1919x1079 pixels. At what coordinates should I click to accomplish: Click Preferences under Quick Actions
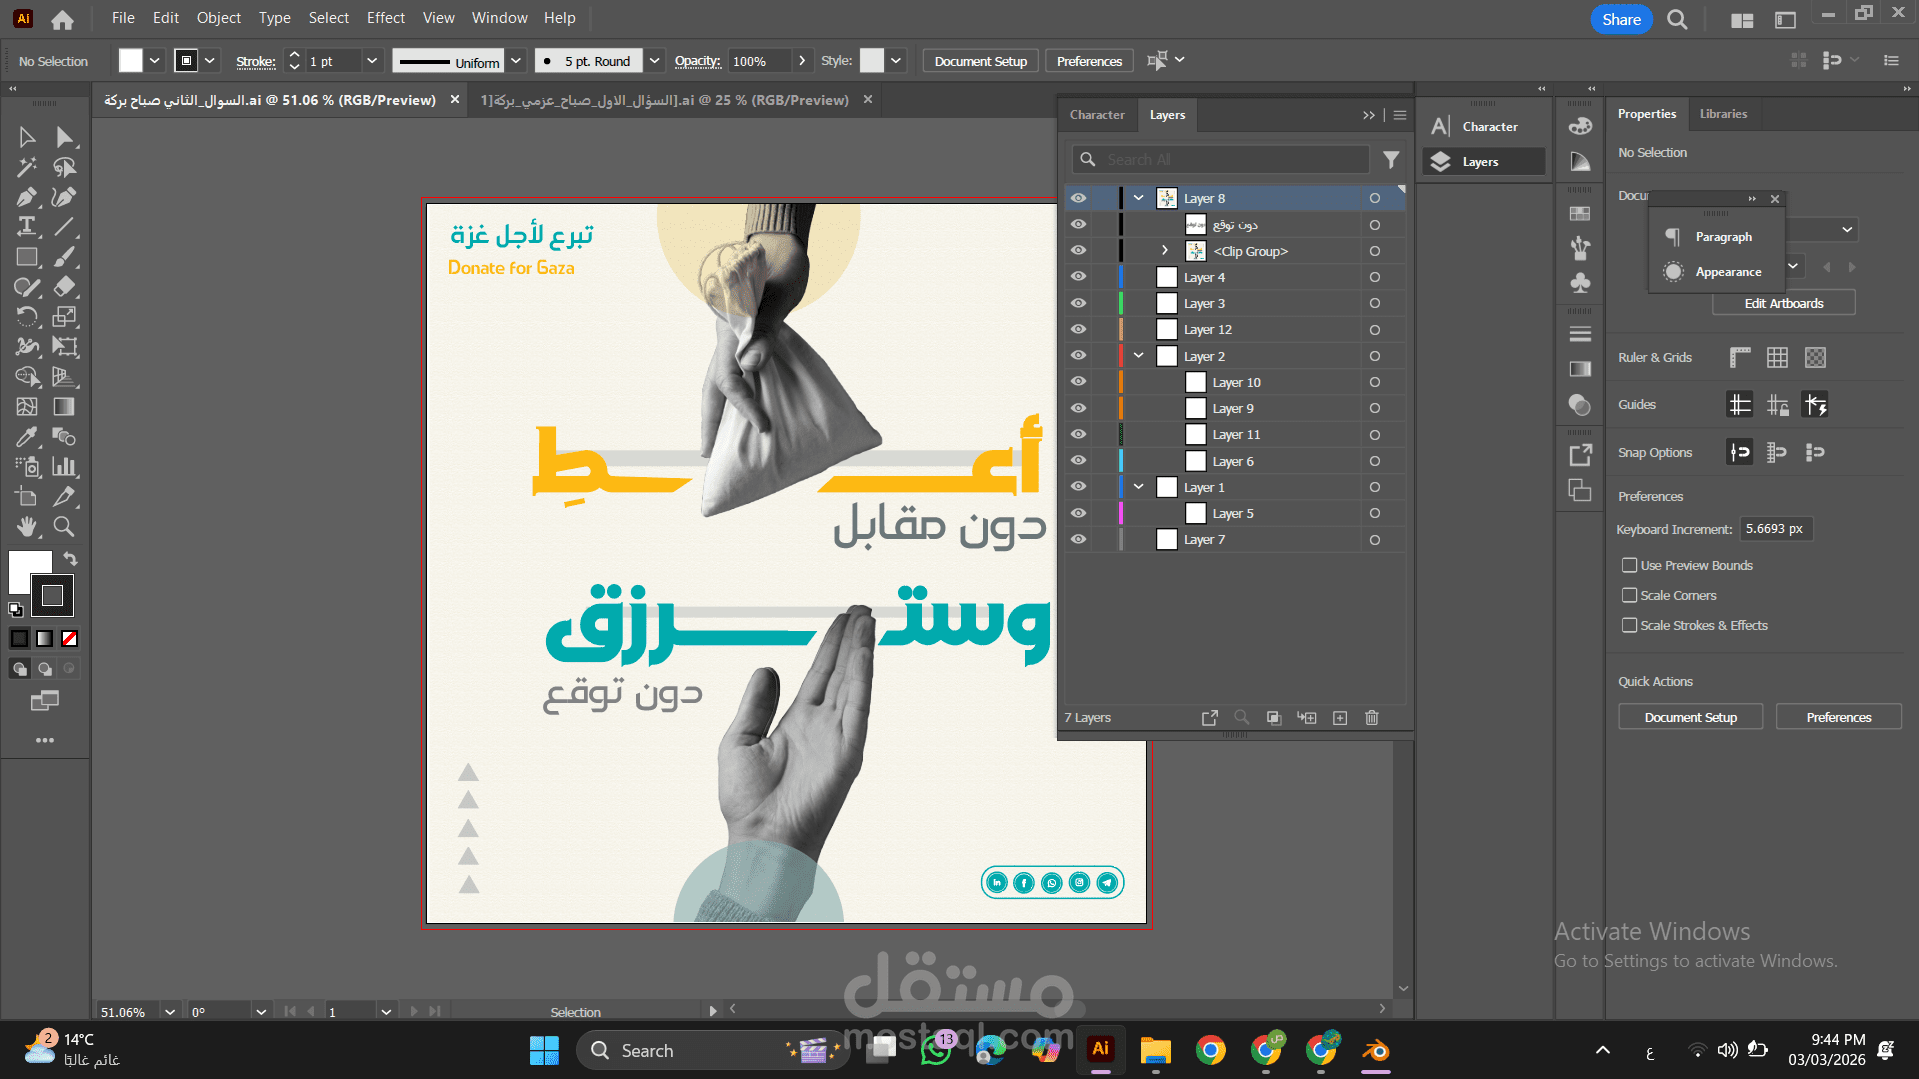point(1839,717)
